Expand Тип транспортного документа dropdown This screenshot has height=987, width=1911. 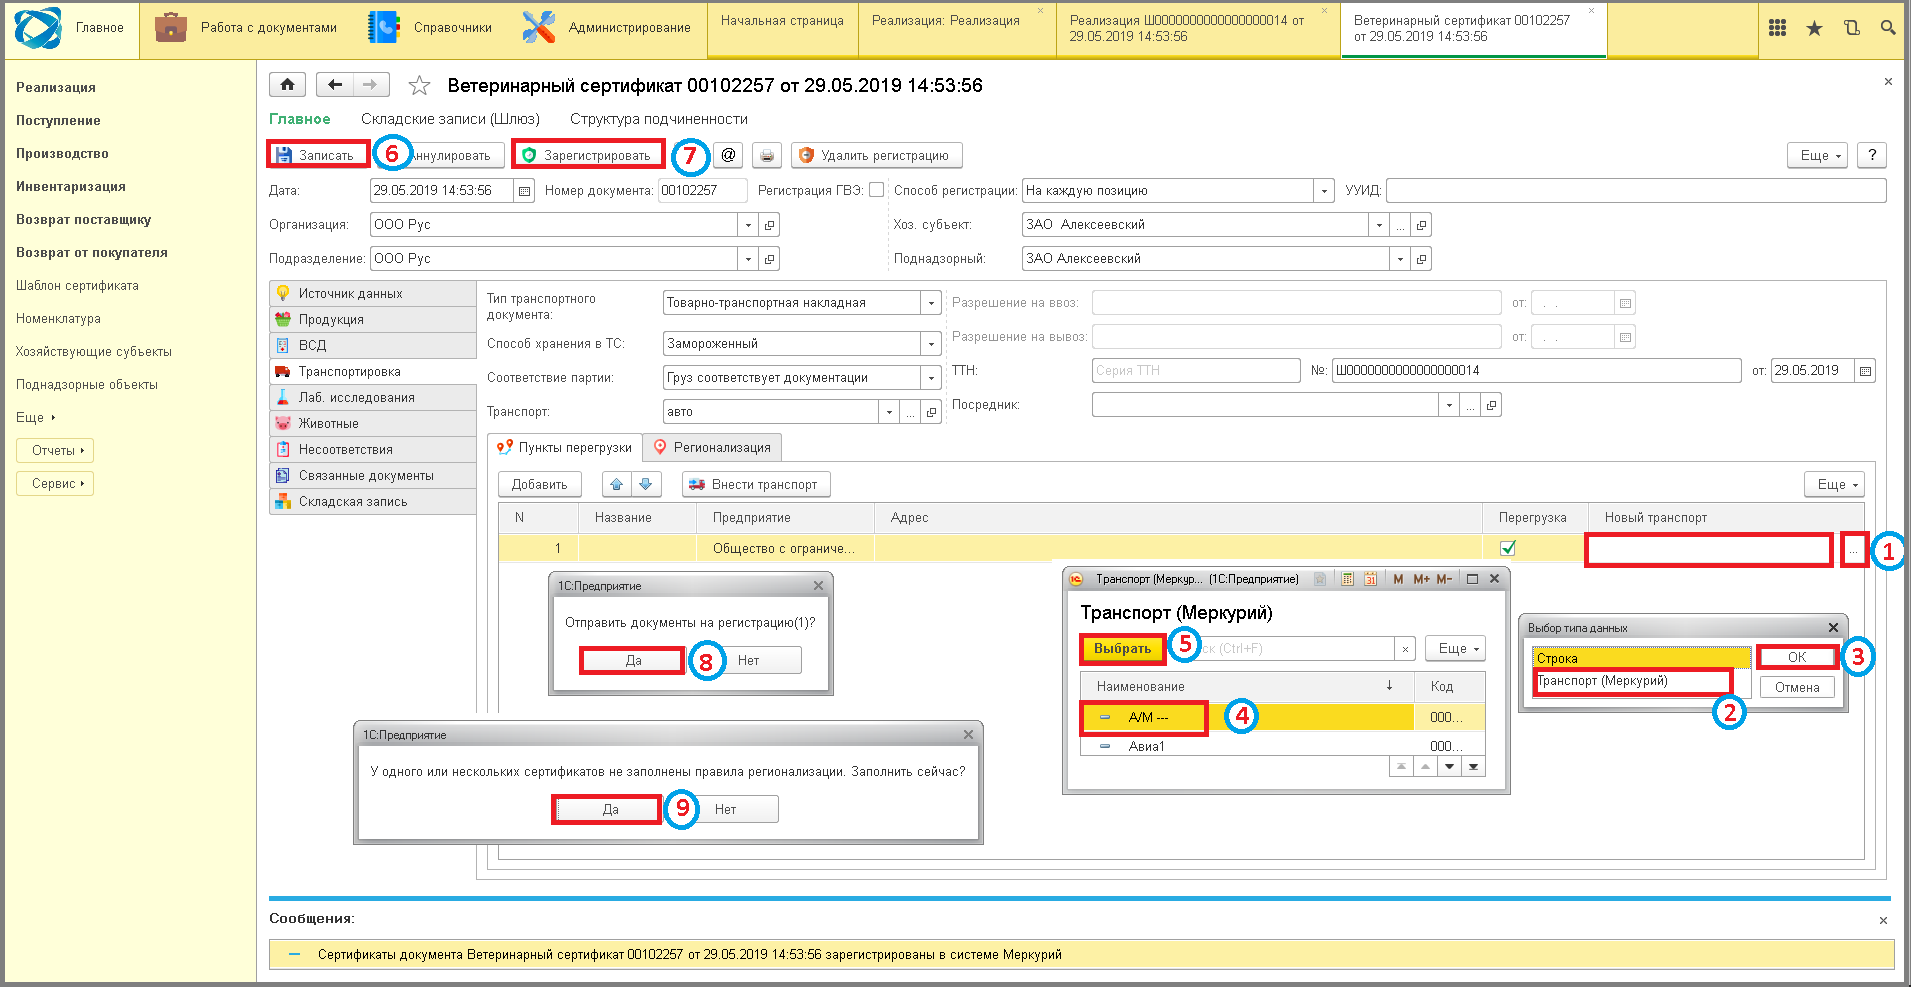point(931,303)
